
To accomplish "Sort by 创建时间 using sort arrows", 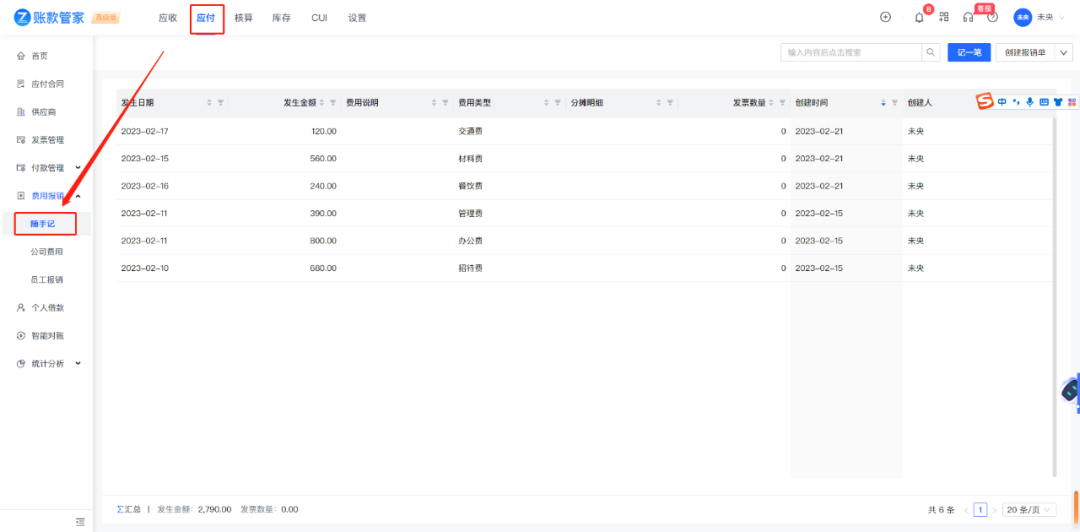I will (883, 103).
